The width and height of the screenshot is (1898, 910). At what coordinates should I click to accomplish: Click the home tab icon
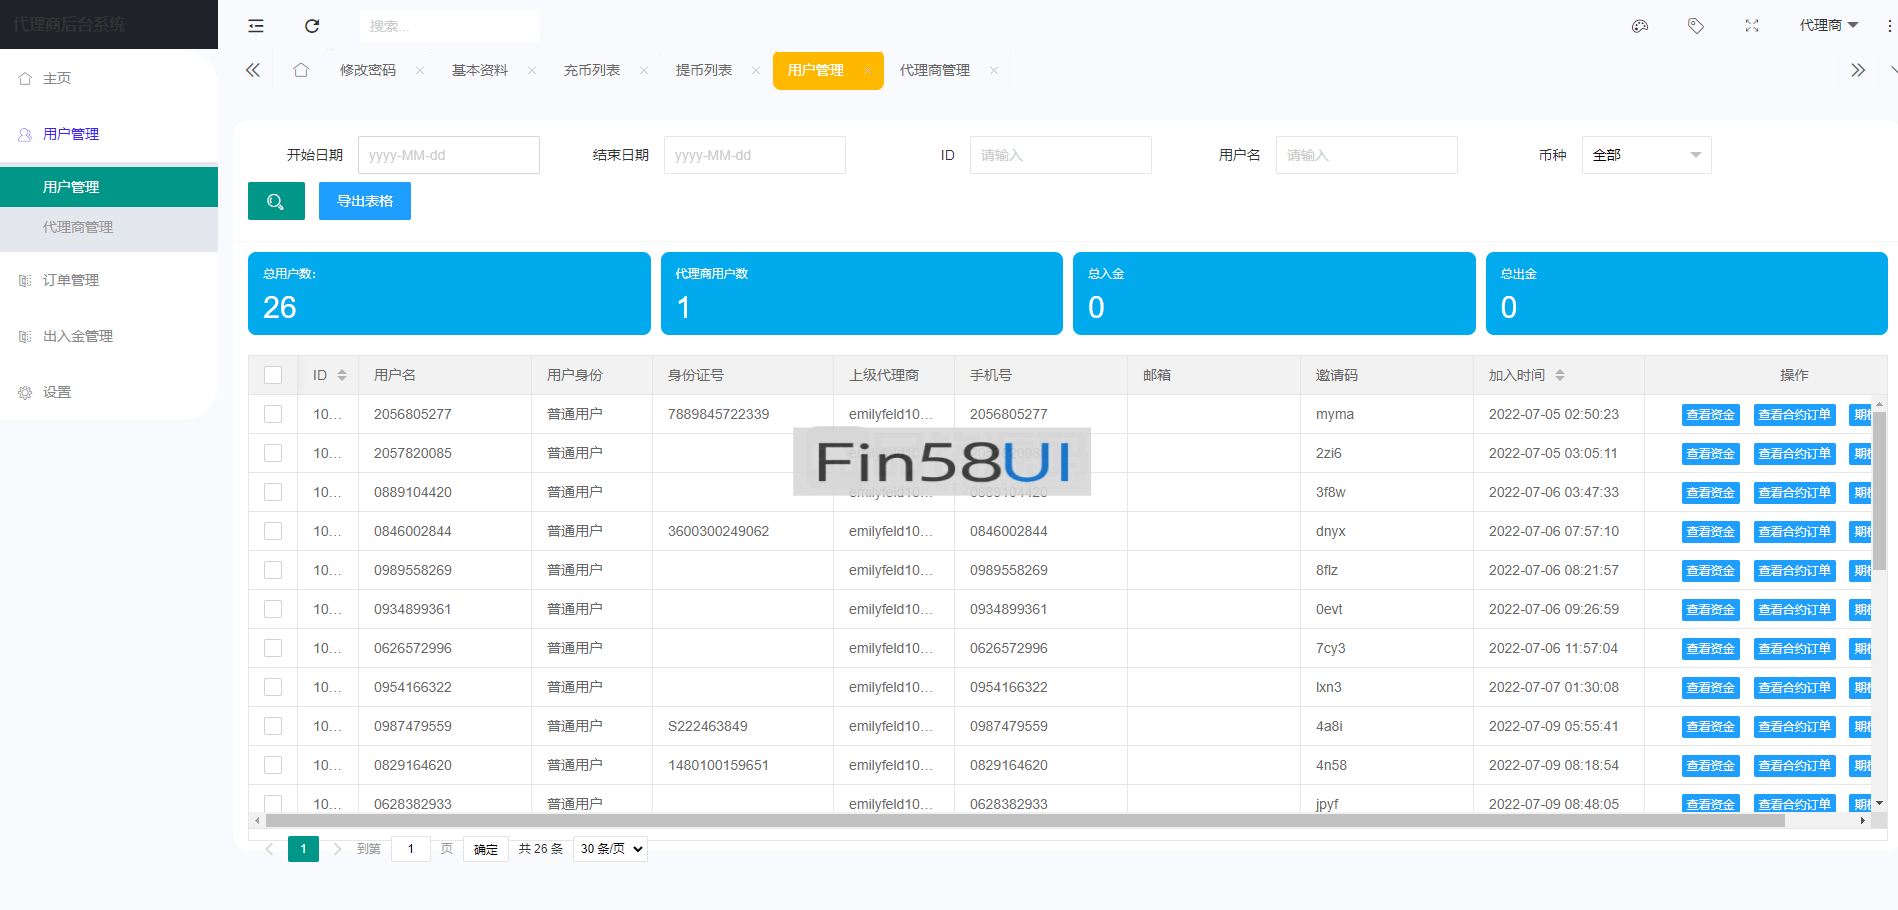tap(301, 70)
